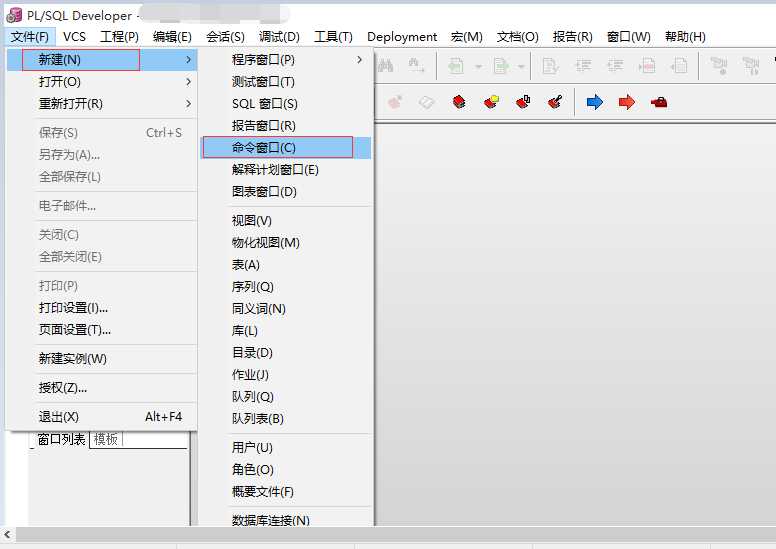This screenshot has width=776, height=549.
Task: Select 数据库连接(N) in the submenu
Action: click(286, 520)
